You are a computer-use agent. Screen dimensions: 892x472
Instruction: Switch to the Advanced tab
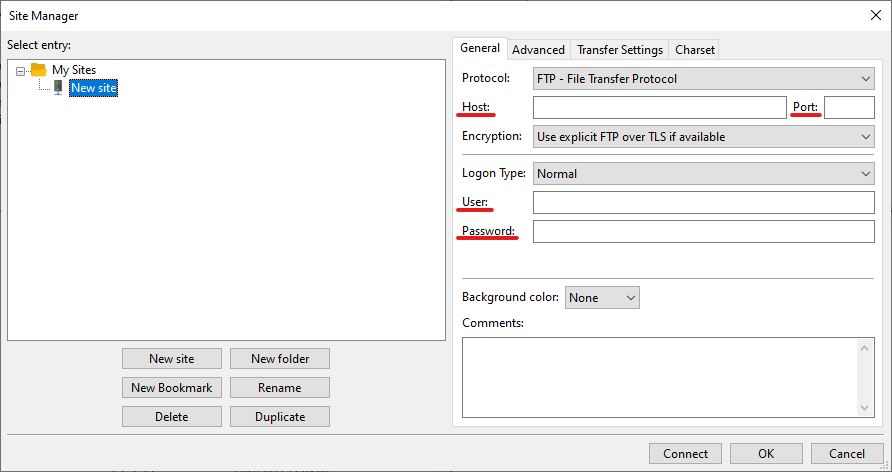538,50
